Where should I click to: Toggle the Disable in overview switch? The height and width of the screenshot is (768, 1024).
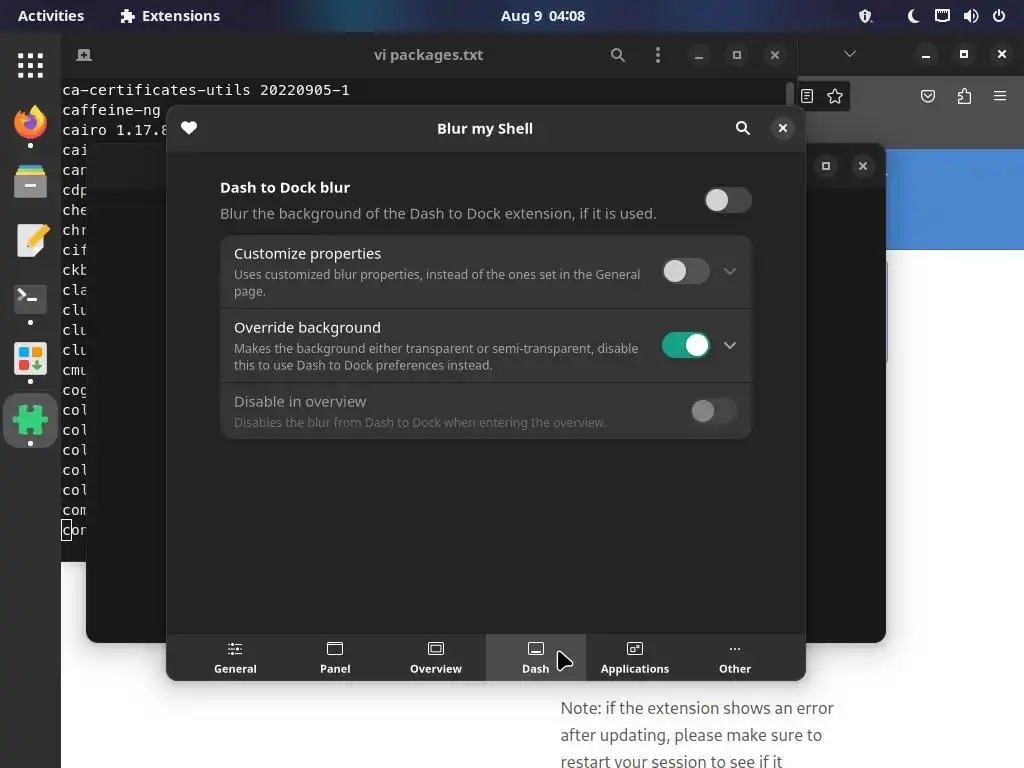pos(714,411)
